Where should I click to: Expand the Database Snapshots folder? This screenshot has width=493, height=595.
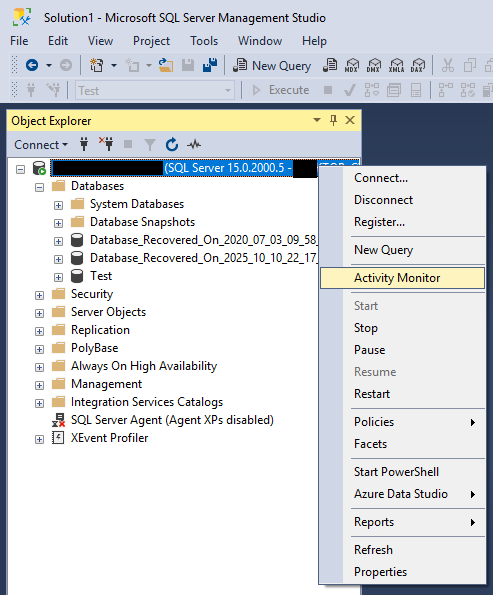(x=58, y=223)
